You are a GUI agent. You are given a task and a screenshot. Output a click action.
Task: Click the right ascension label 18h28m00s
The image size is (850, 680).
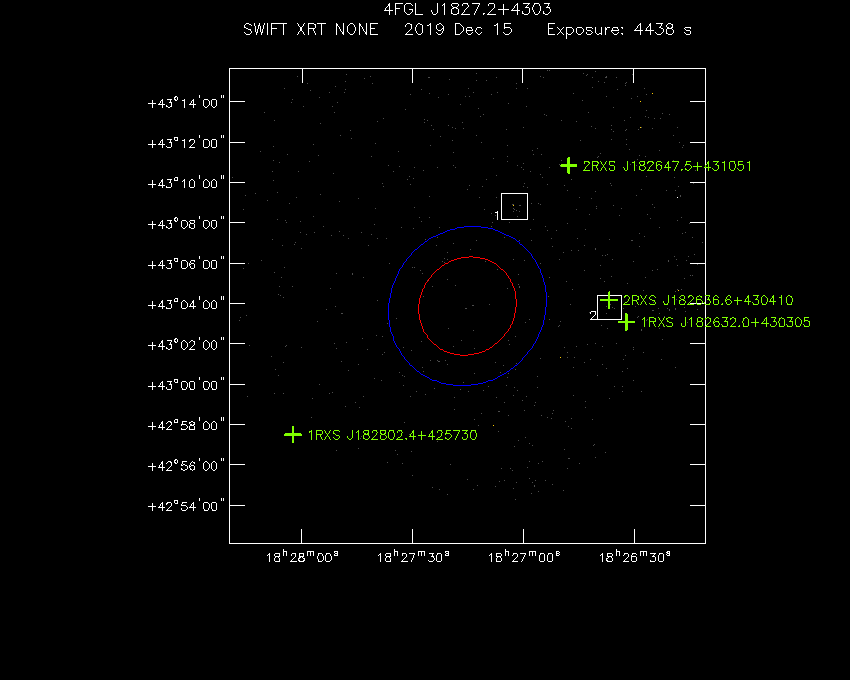coord(302,557)
